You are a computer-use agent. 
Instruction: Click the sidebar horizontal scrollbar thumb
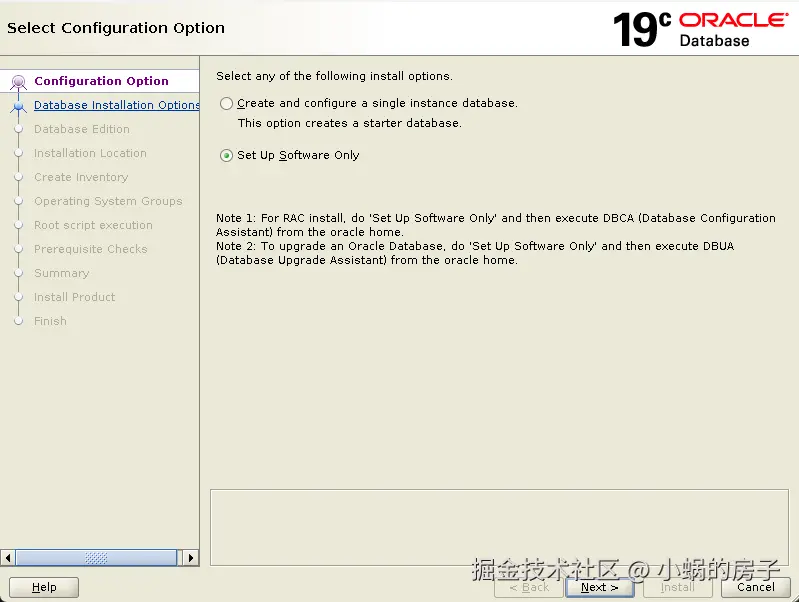(96, 558)
